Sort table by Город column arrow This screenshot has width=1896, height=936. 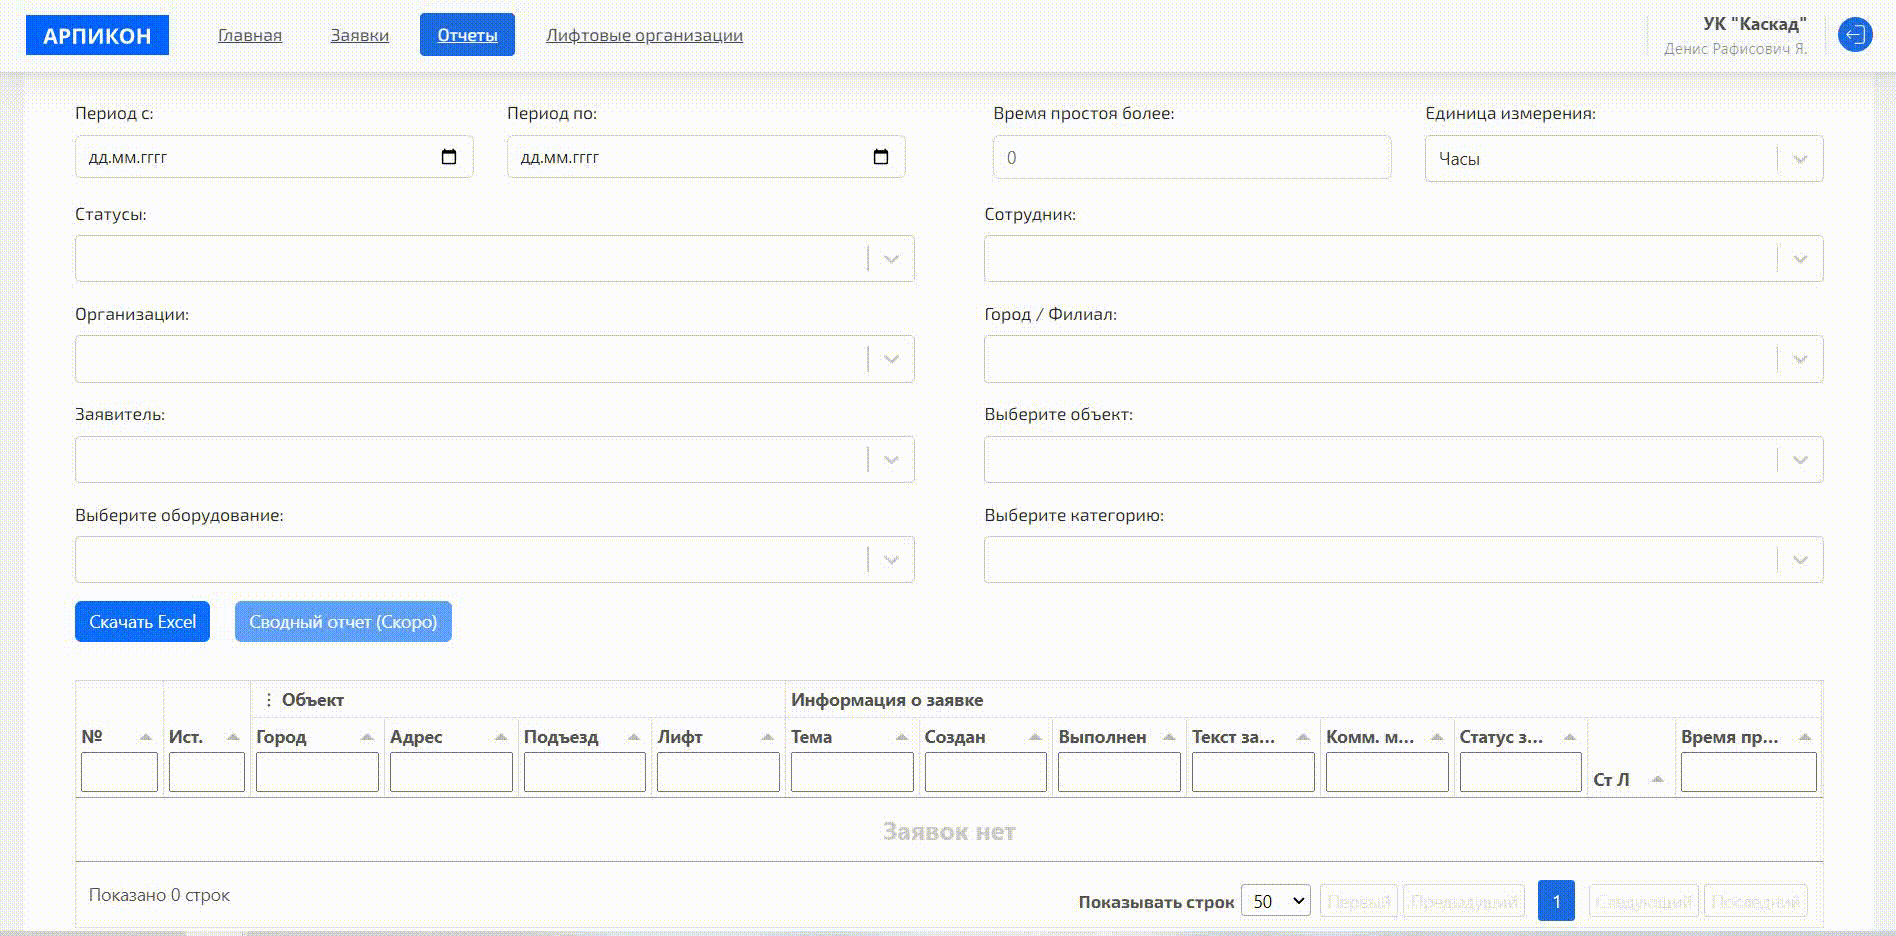point(367,737)
